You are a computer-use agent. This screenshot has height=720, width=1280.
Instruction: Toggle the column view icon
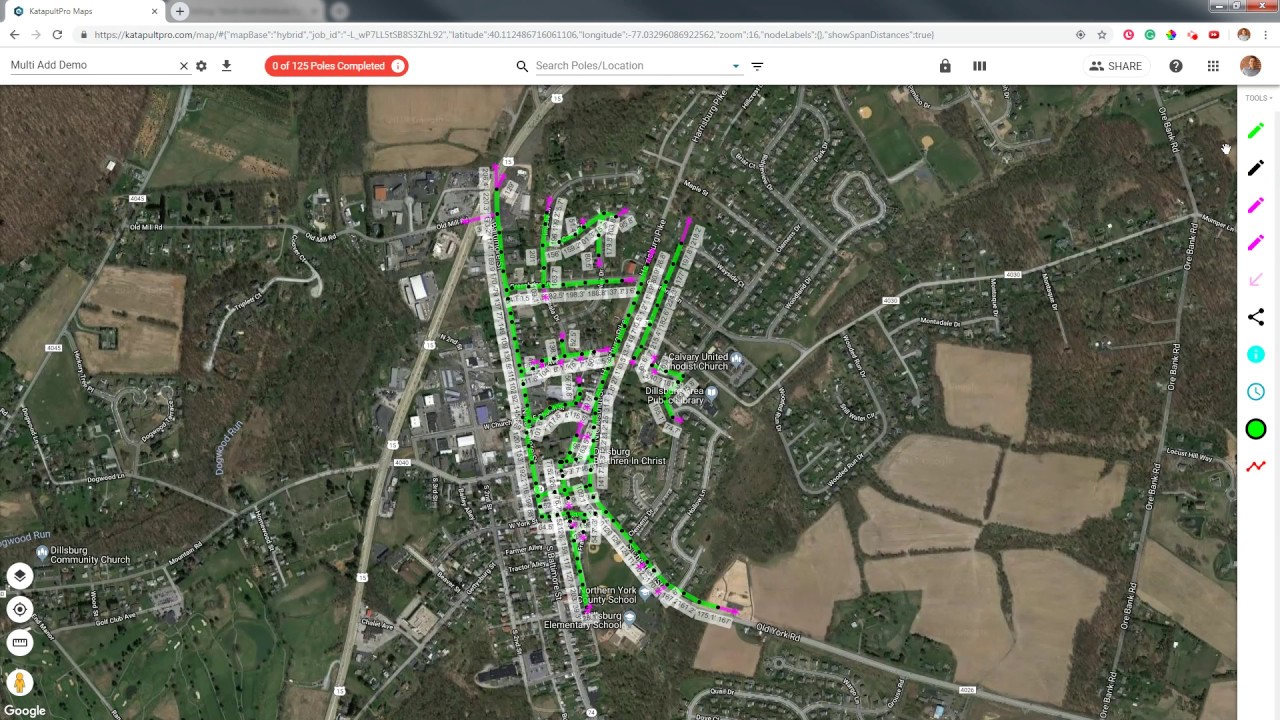click(x=980, y=66)
